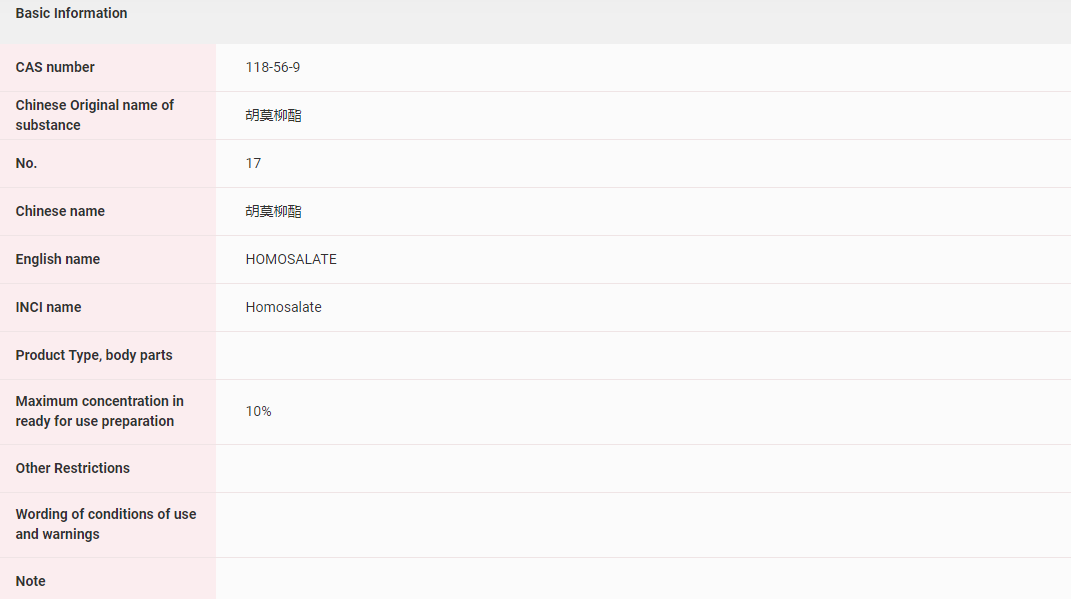Select the Chinese Original name value text
This screenshot has height=599, width=1071.
(x=273, y=116)
